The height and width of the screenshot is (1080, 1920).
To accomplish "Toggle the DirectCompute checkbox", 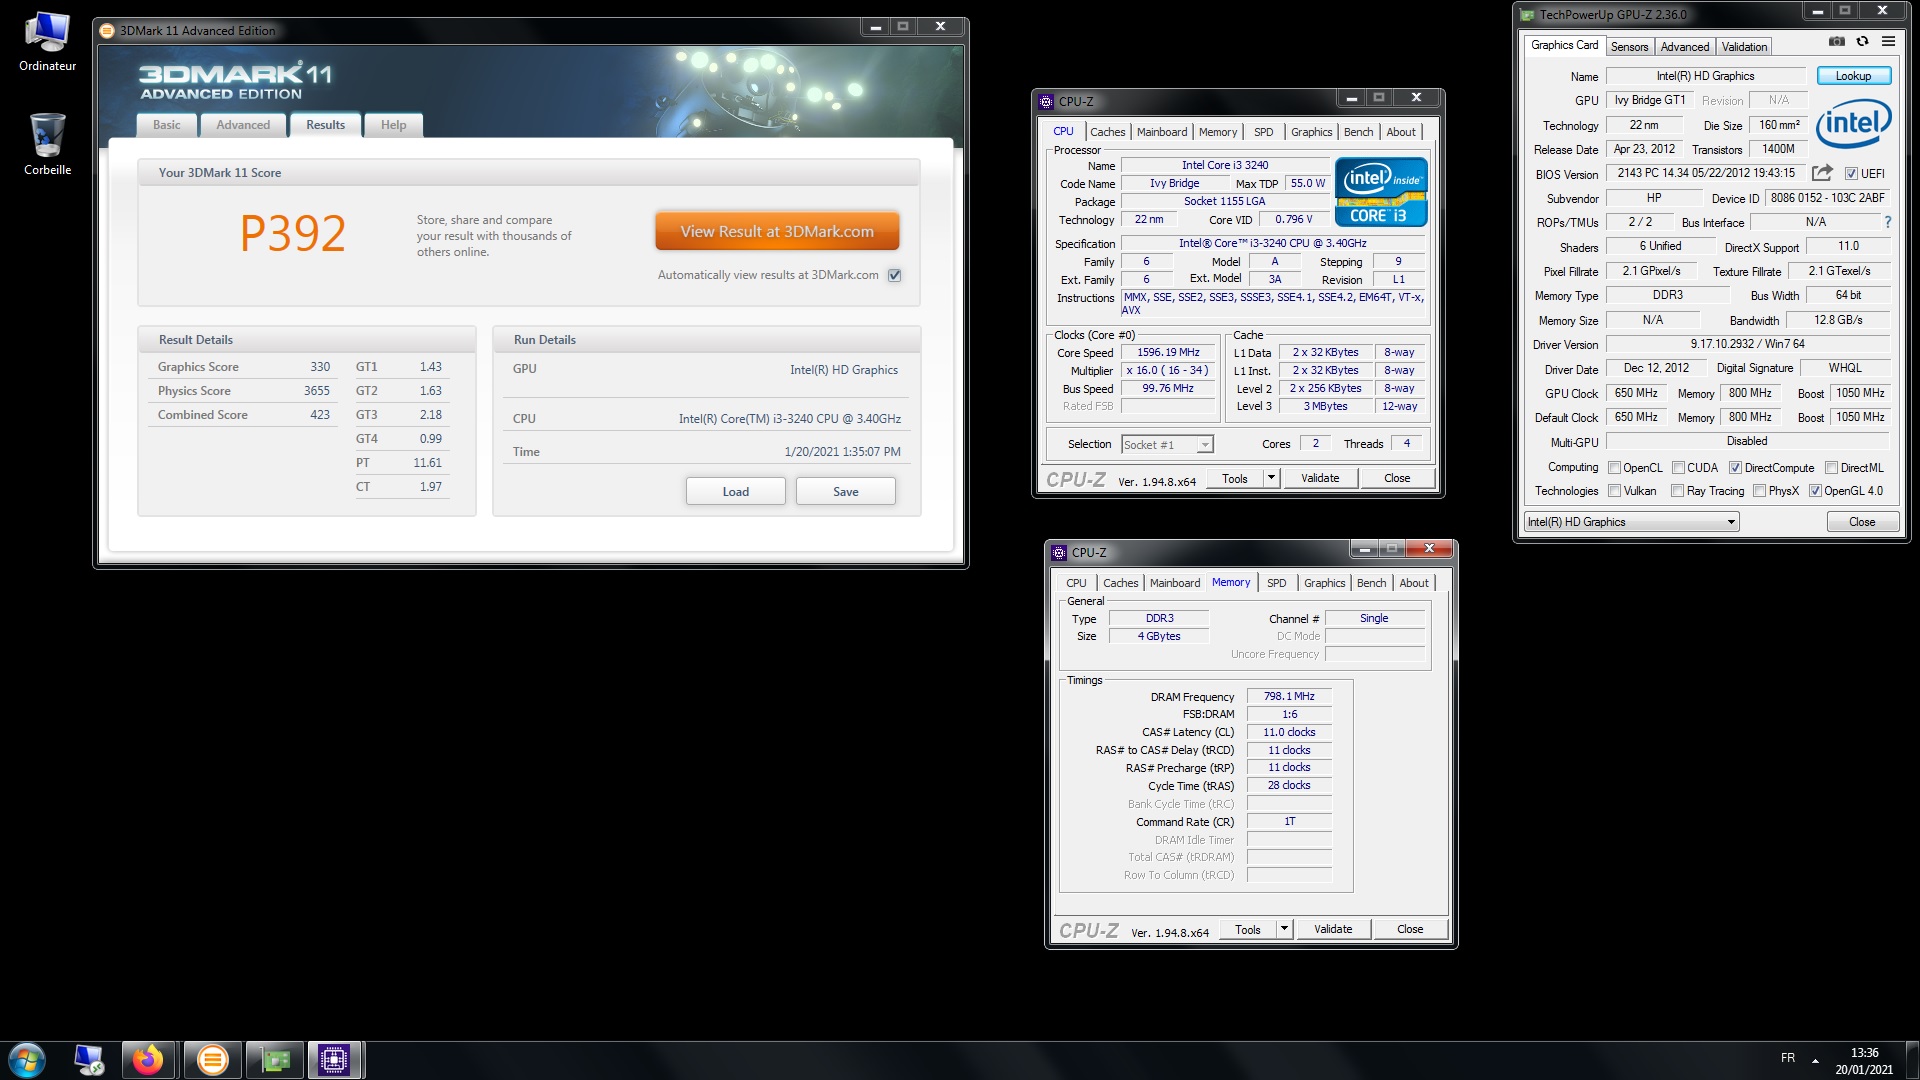I will point(1736,467).
